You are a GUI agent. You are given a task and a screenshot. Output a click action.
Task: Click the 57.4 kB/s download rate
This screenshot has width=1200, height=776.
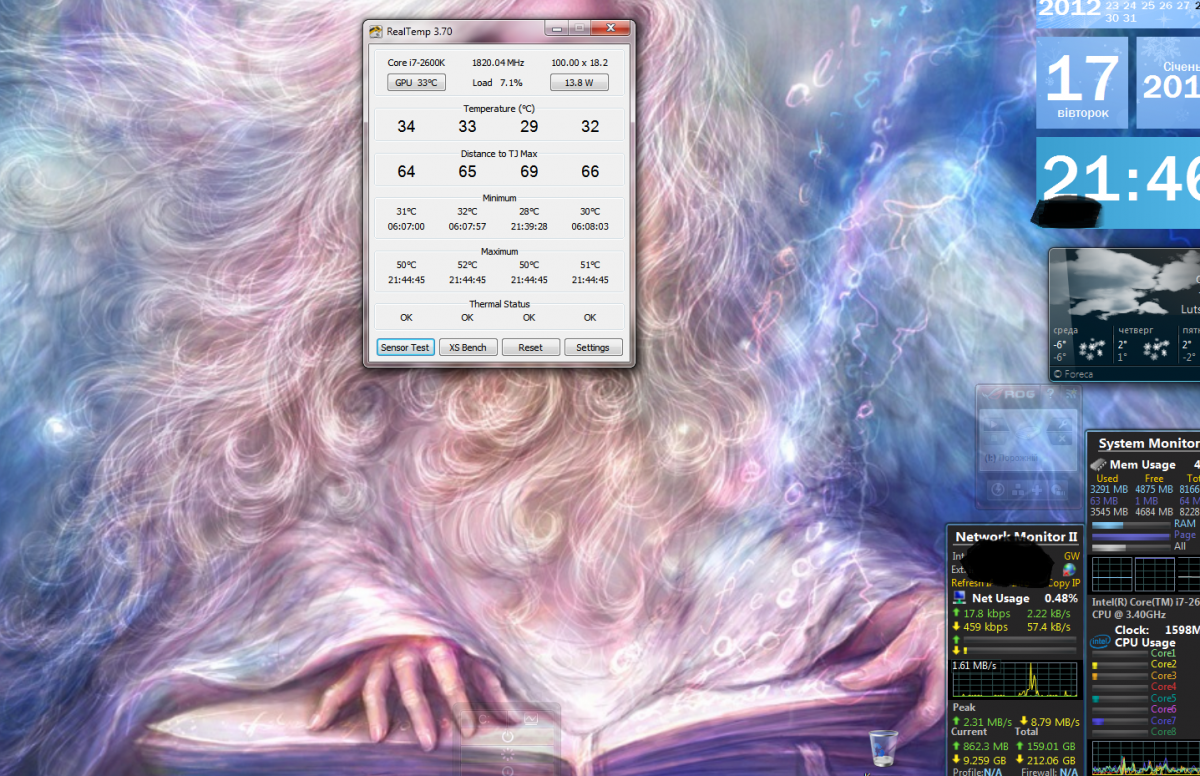[1048, 627]
